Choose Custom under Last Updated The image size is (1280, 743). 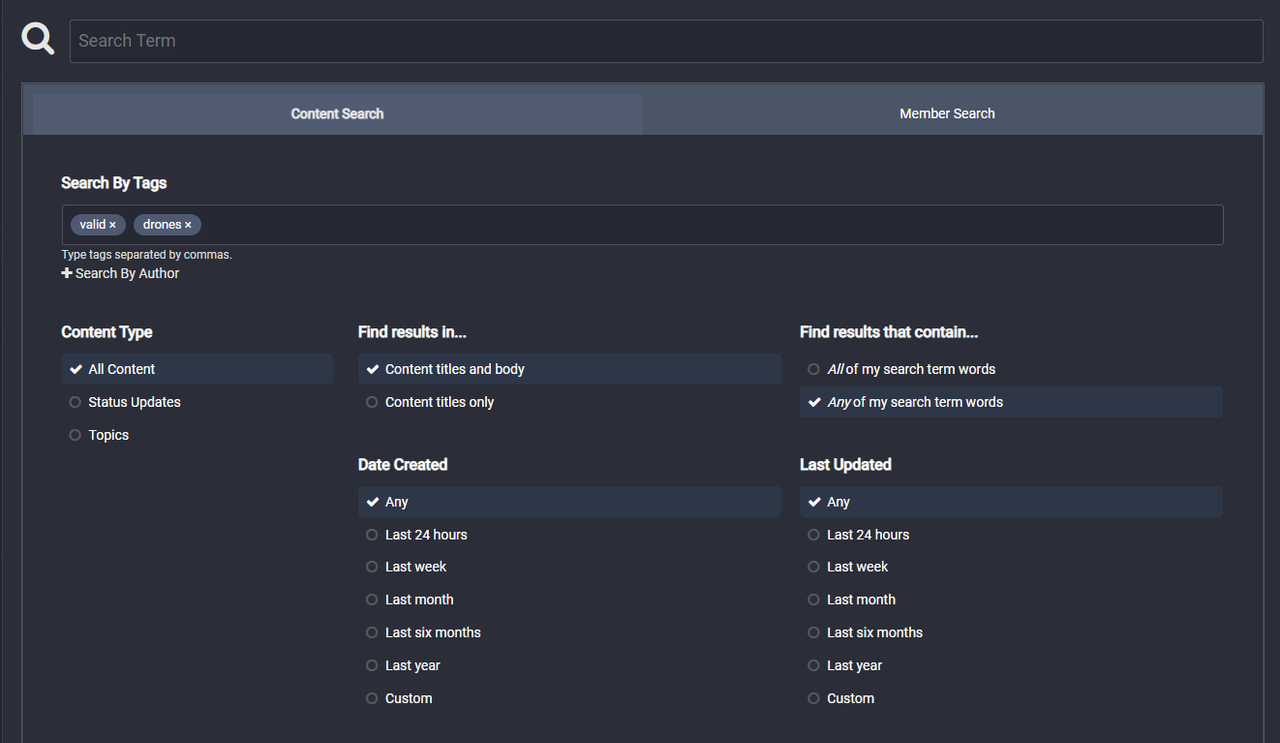pos(850,698)
